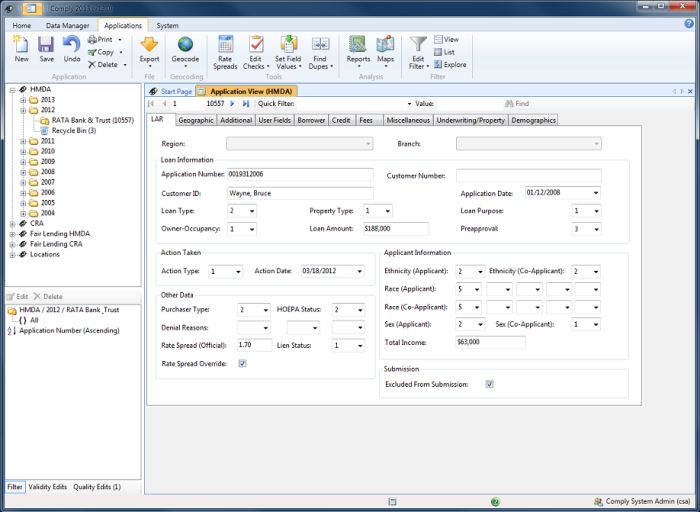Switch to the Underwriting/Property tab
The image size is (700, 512).
tap(471, 120)
